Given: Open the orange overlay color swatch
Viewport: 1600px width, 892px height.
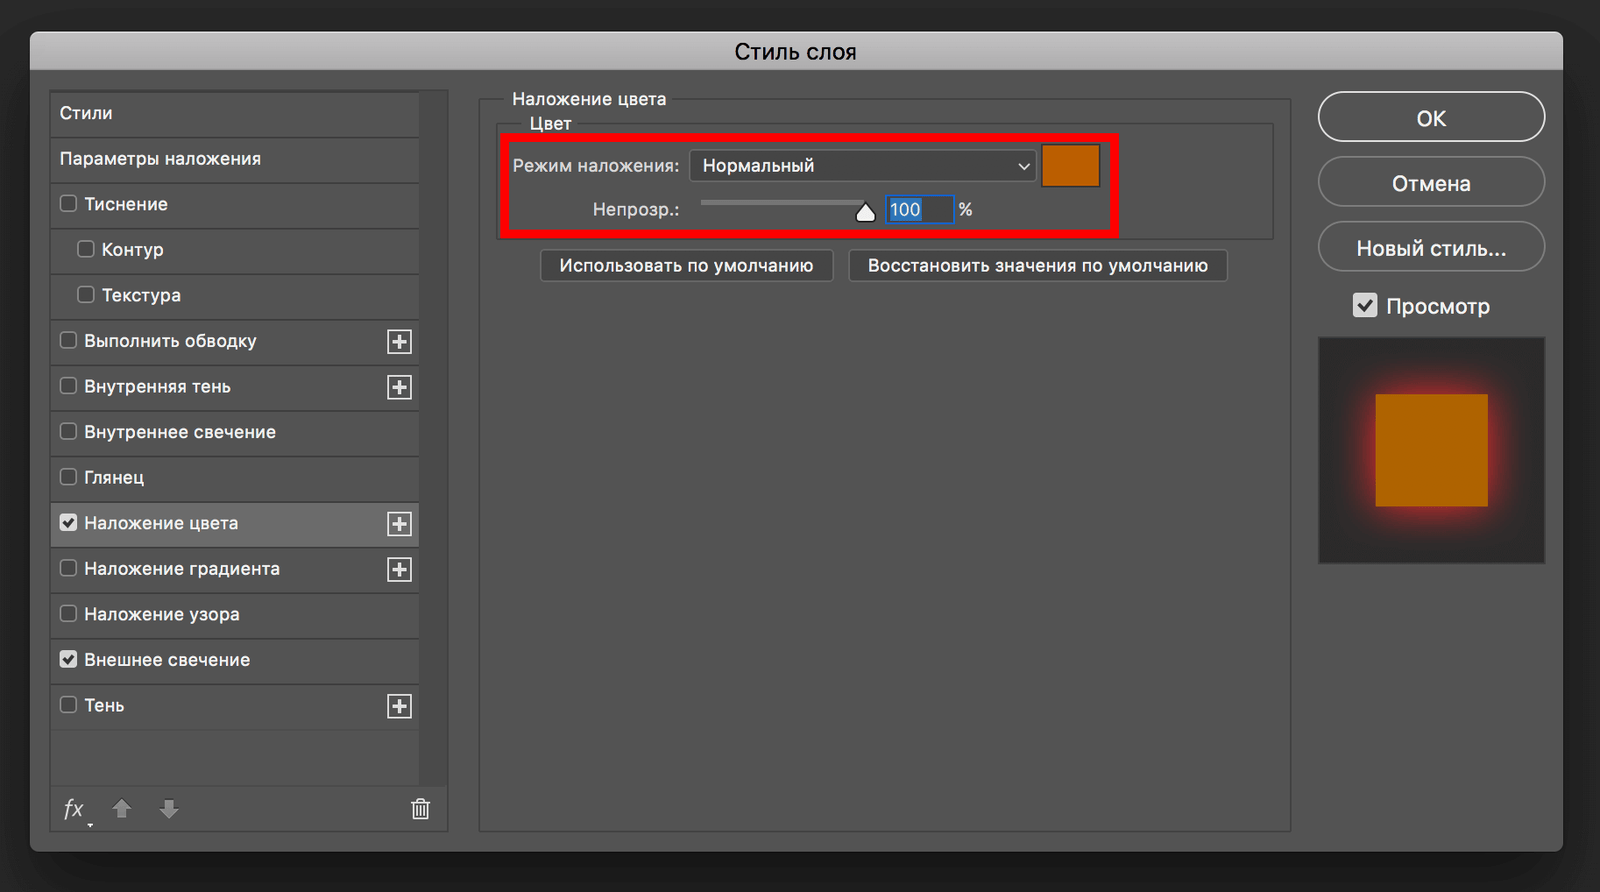Looking at the screenshot, I should [1071, 165].
